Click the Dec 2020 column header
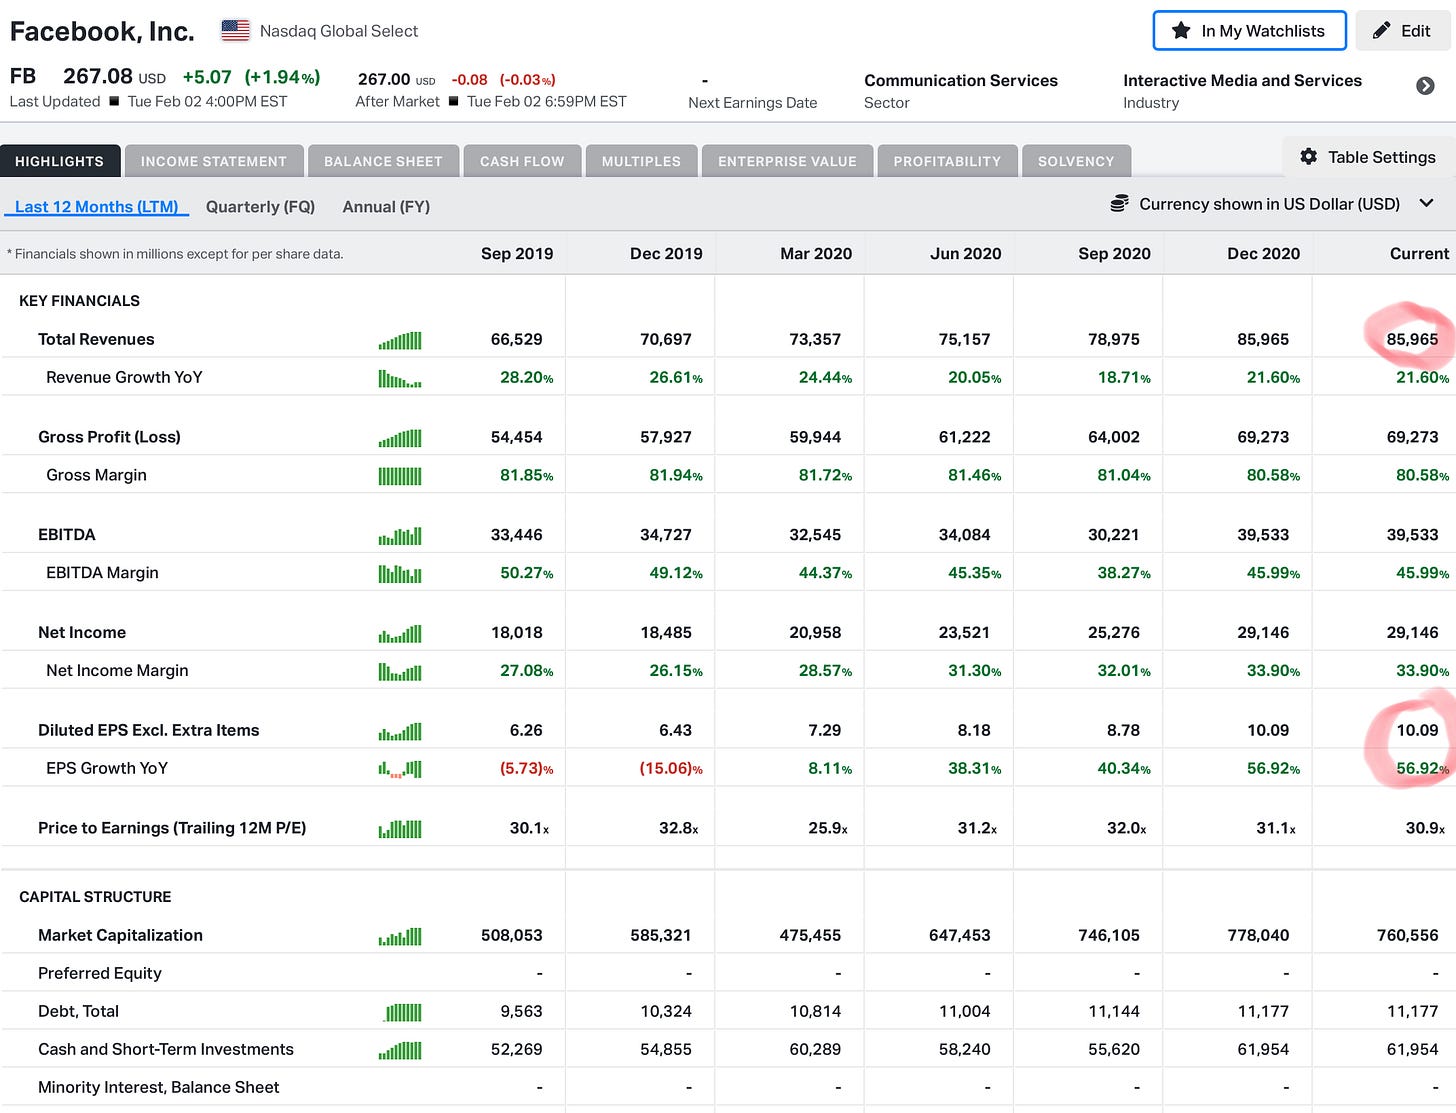The height and width of the screenshot is (1113, 1456). [x=1264, y=254]
